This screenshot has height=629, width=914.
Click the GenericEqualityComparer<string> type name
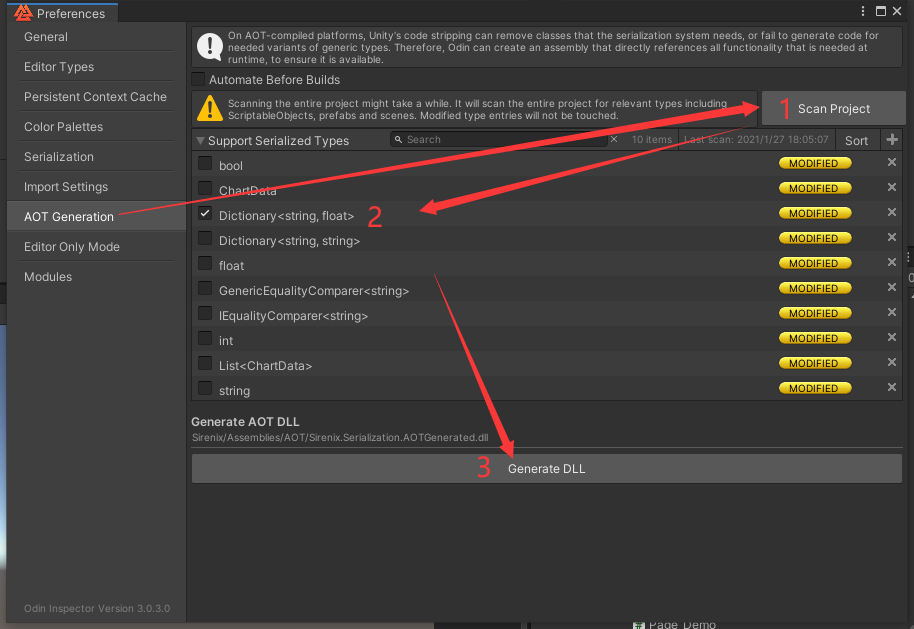click(x=314, y=290)
